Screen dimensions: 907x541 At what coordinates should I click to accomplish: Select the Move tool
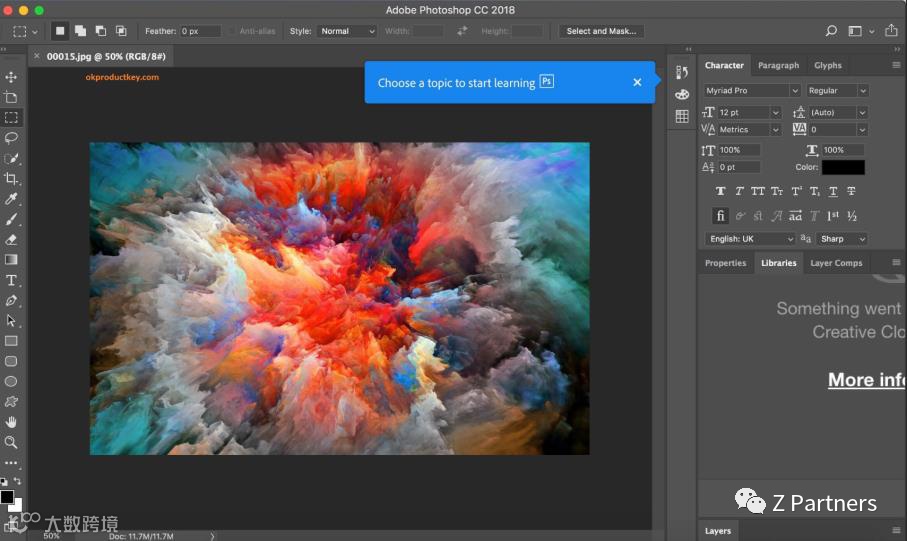[x=11, y=77]
